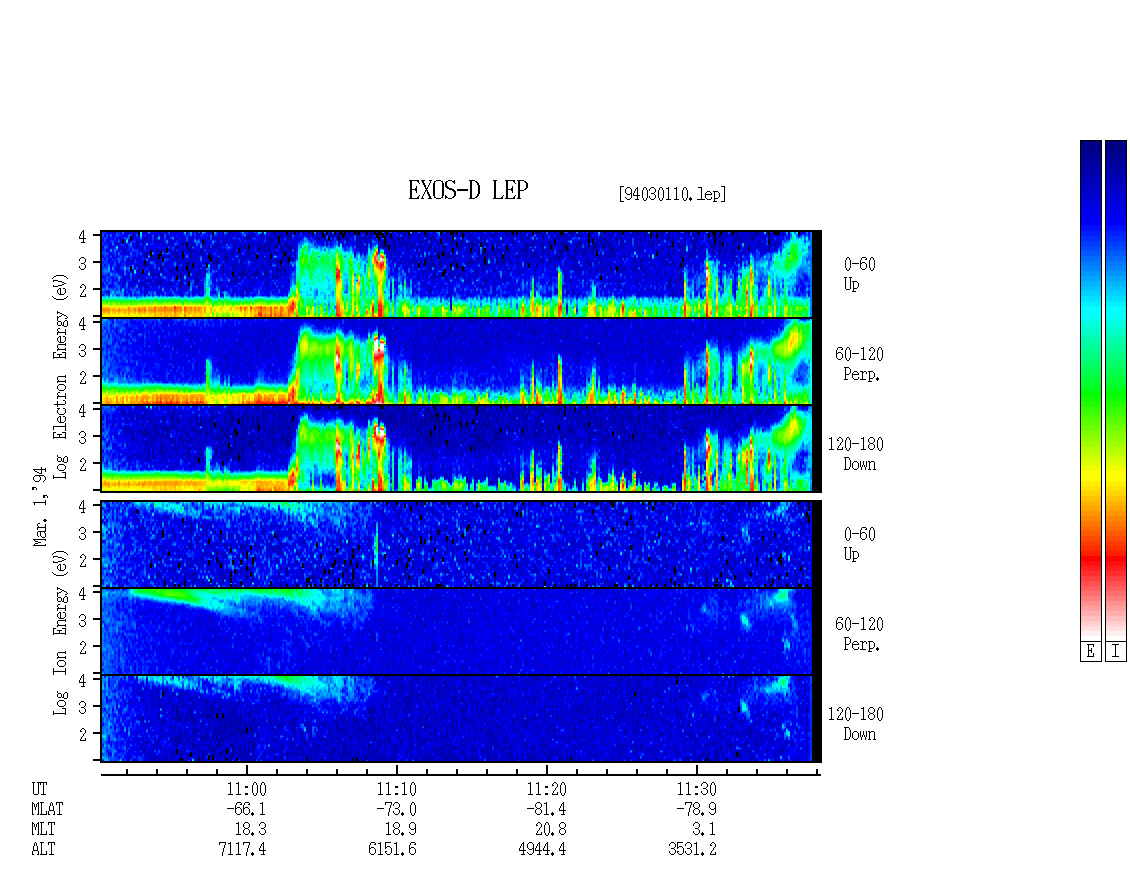Click the Log Electron Energy (eV) axis label
The image size is (1130, 875).
click(x=60, y=376)
